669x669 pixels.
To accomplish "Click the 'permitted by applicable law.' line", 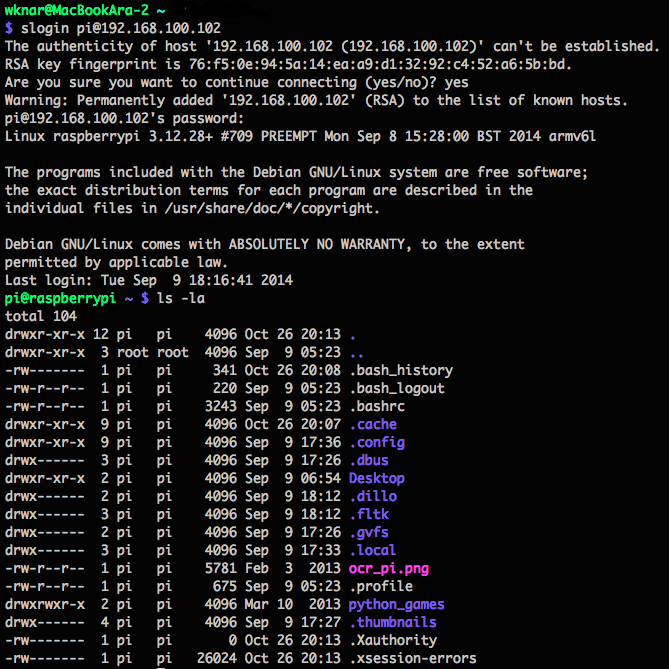I will point(116,262).
